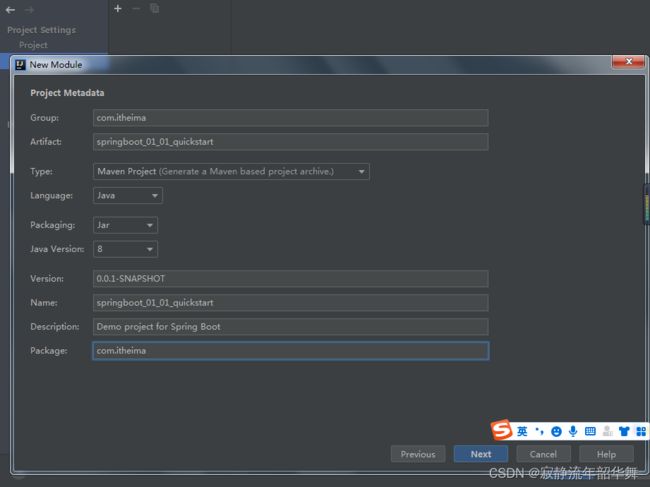The height and width of the screenshot is (487, 650).
Task: Click the minus remove icon in Project Structure
Action: 136,8
